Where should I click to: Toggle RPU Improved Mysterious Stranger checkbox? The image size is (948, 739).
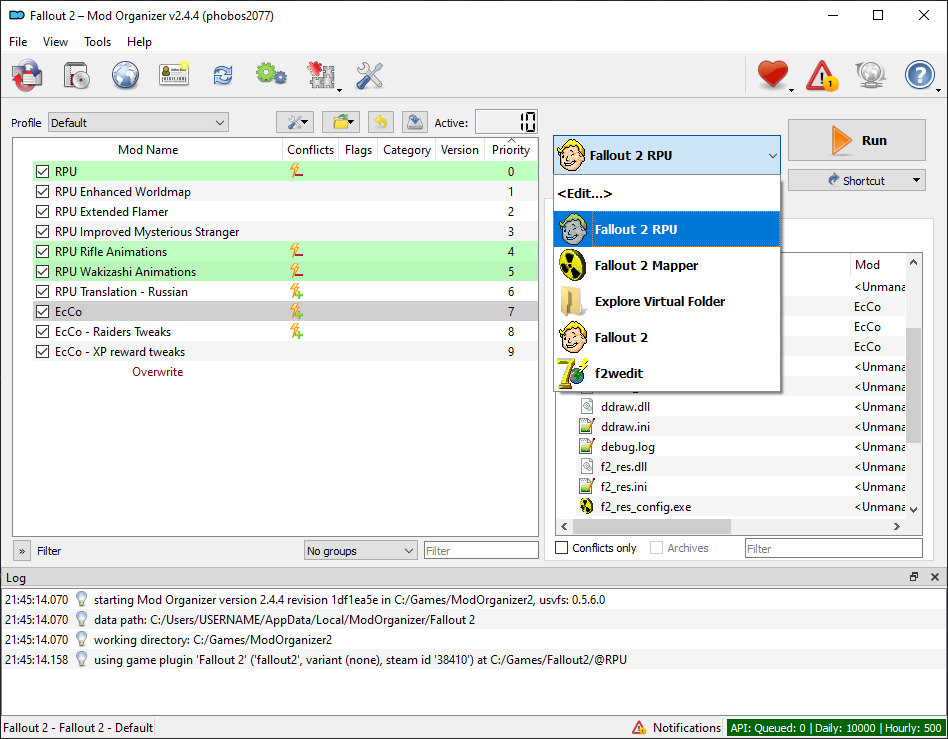click(42, 231)
